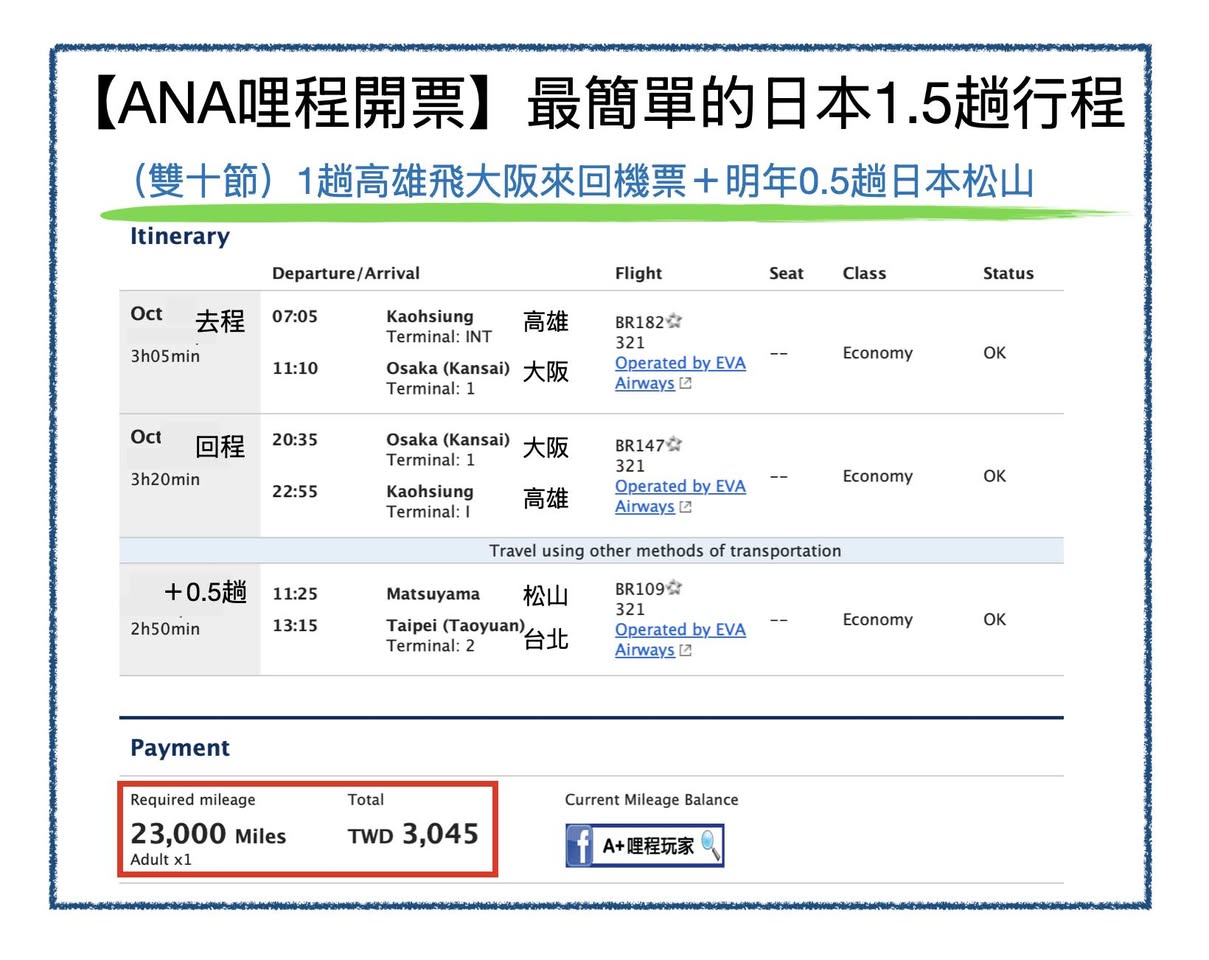Click the Departure/Arrival column header

(345, 273)
